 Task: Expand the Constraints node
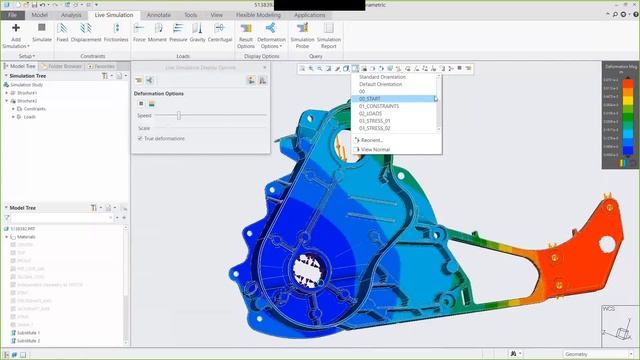13,109
